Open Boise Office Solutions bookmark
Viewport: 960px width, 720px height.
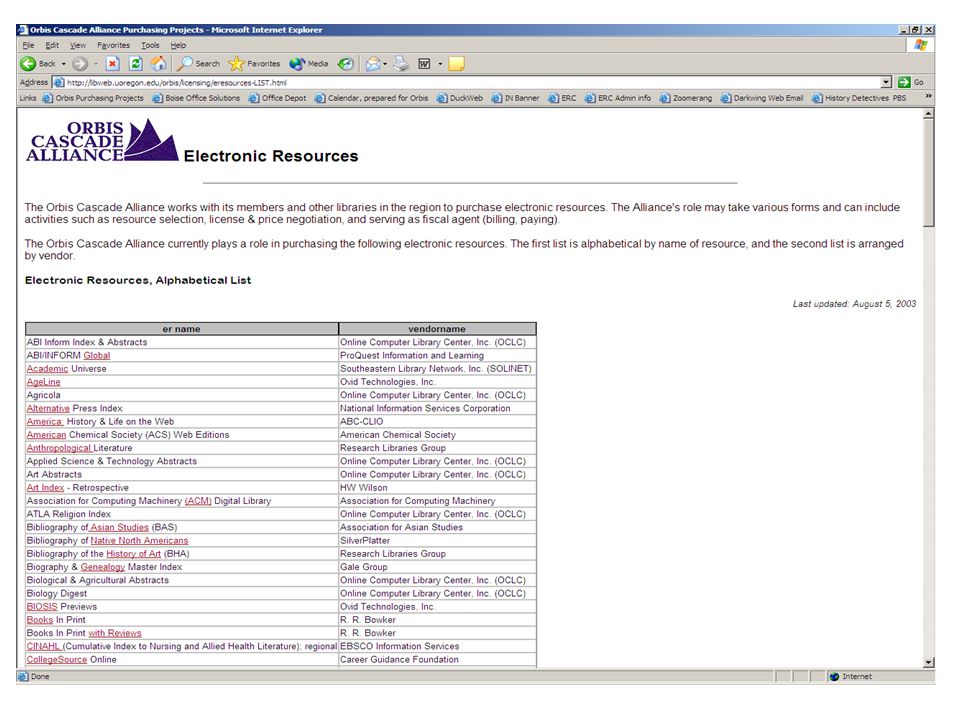(x=196, y=98)
